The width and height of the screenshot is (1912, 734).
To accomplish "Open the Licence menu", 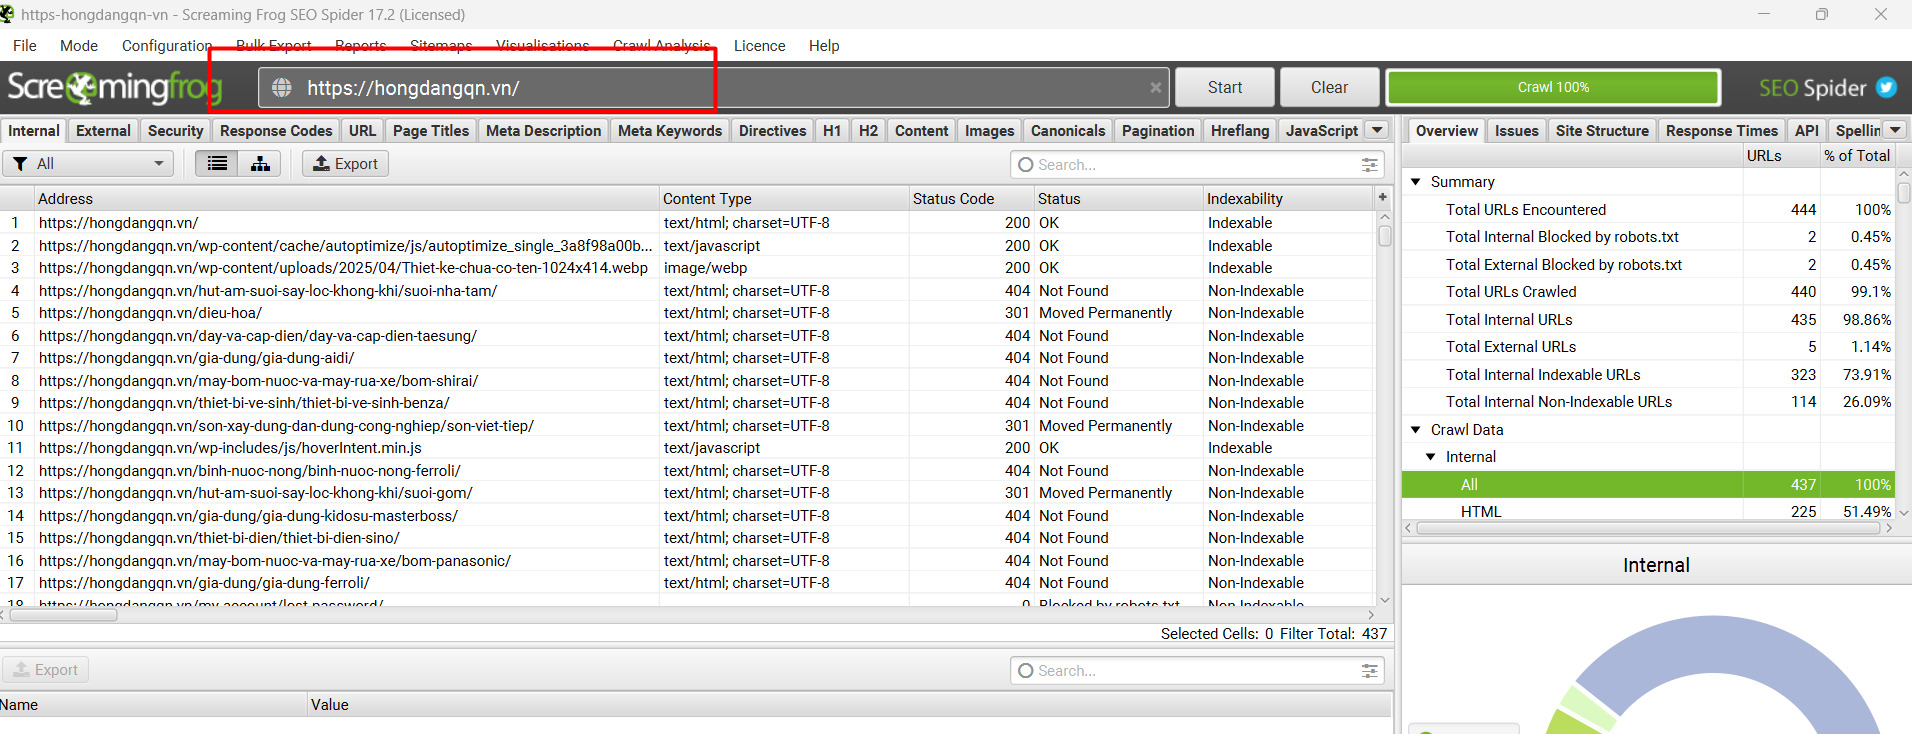I will pos(759,46).
